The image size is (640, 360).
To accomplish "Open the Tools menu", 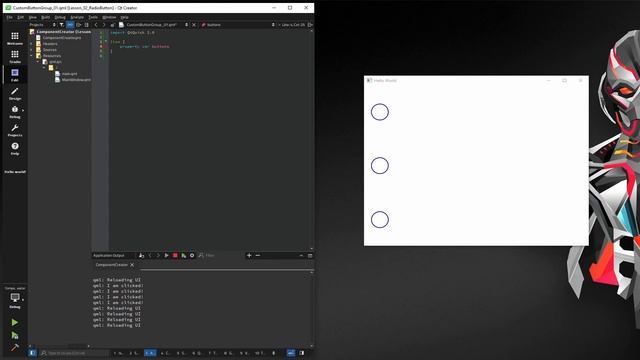I will 93,17.
